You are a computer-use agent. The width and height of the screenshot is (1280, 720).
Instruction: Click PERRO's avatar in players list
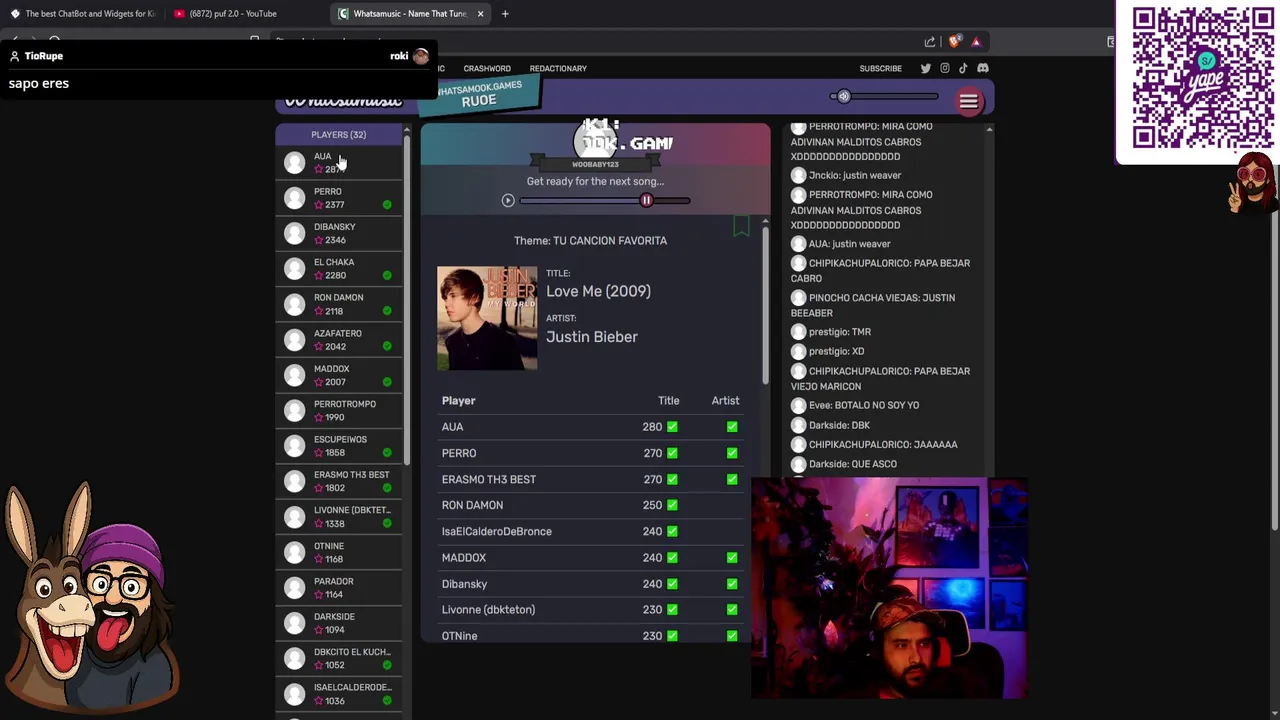294,198
